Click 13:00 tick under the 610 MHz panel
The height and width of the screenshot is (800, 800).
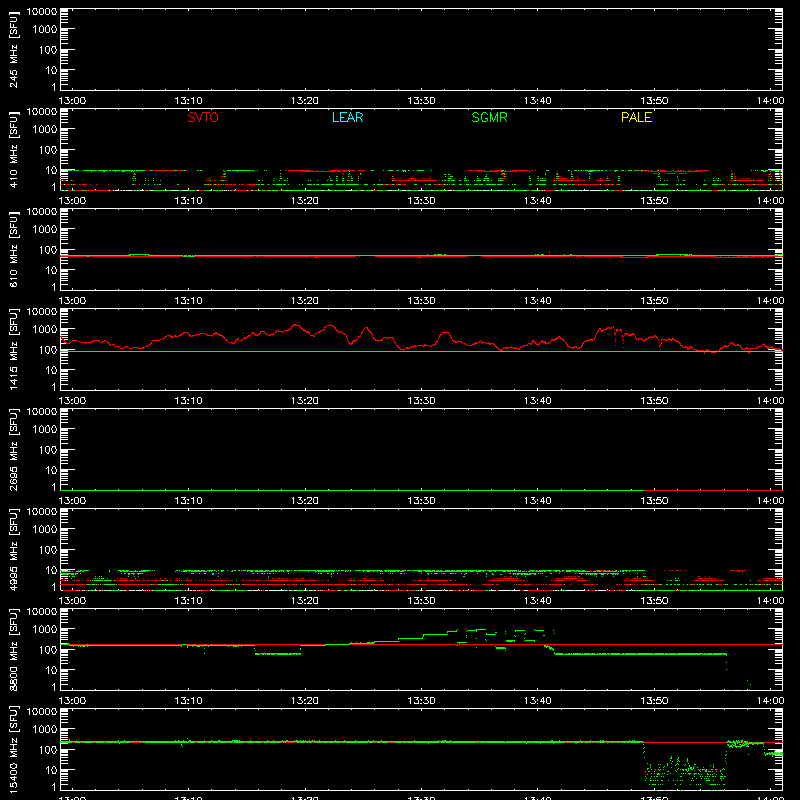72,301
